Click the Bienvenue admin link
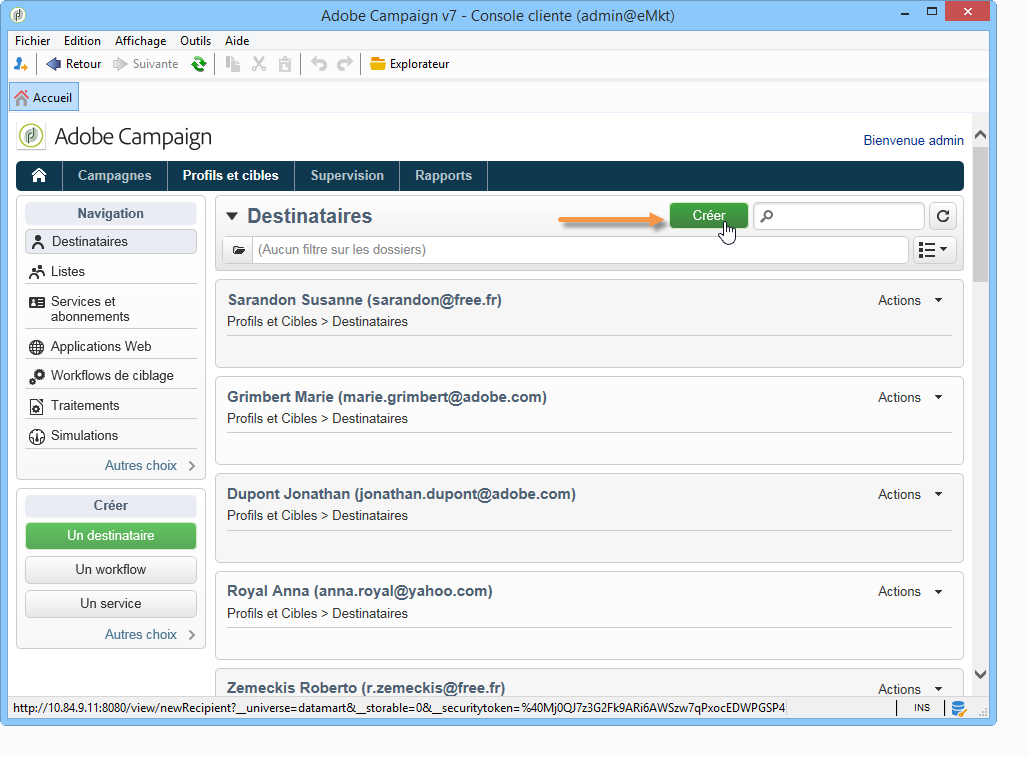This screenshot has width=1029, height=757. click(913, 140)
